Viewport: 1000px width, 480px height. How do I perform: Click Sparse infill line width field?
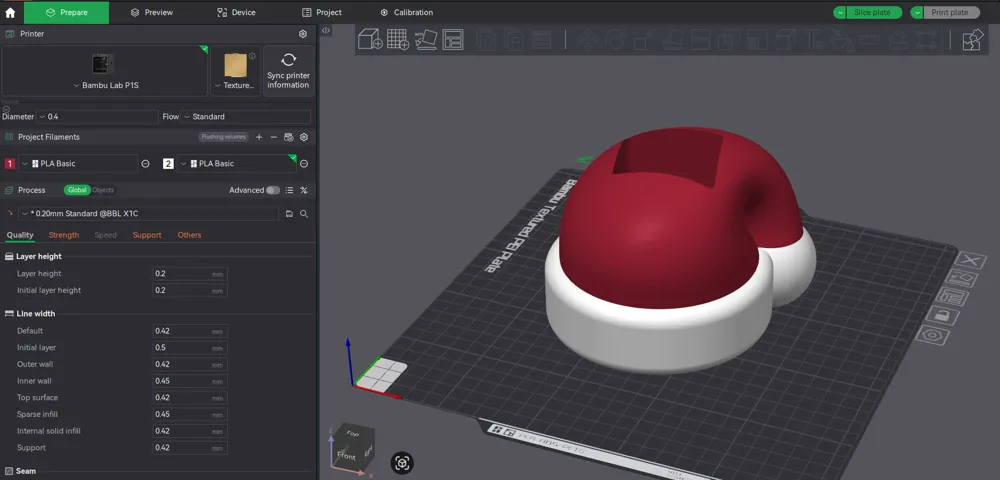tap(190, 414)
